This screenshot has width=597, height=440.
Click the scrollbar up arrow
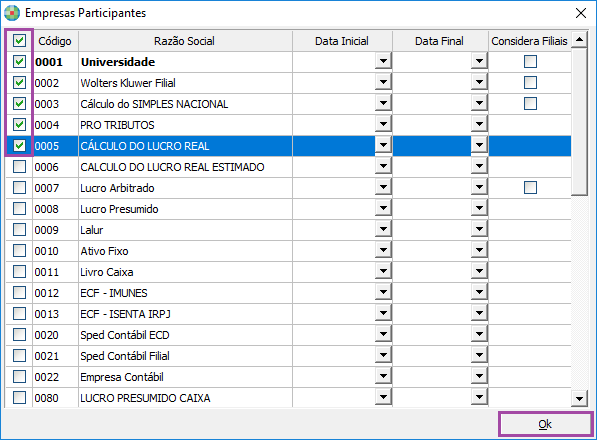[x=579, y=39]
